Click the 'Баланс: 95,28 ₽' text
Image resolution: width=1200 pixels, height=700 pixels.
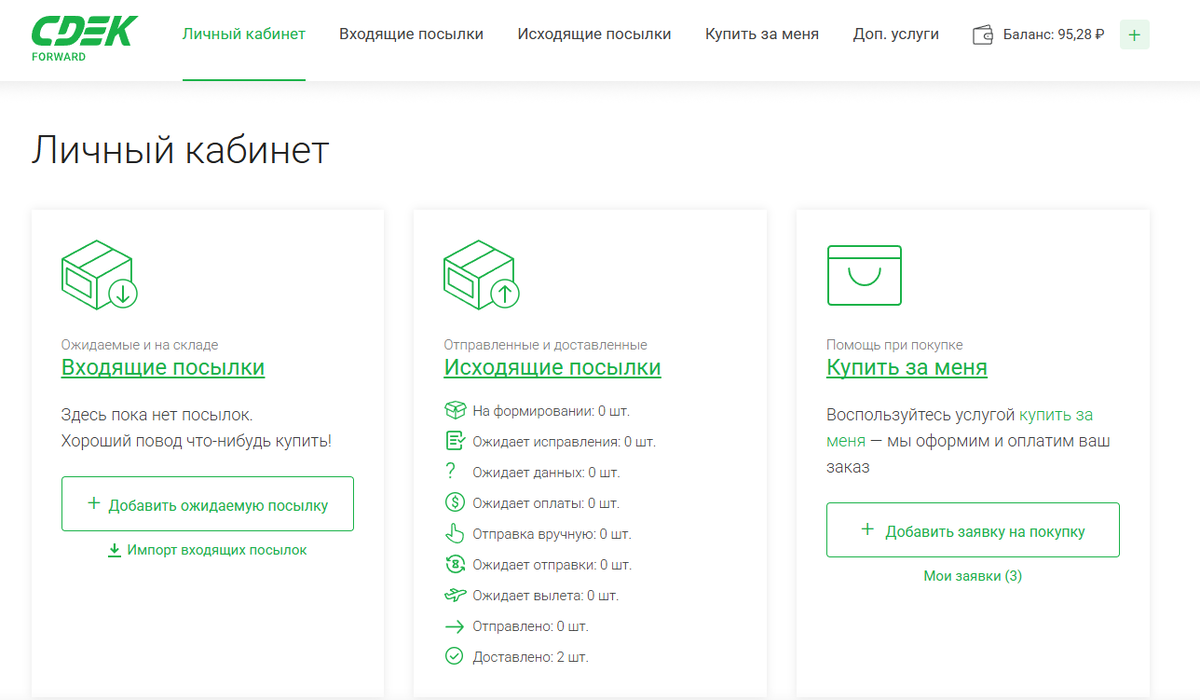[1054, 35]
